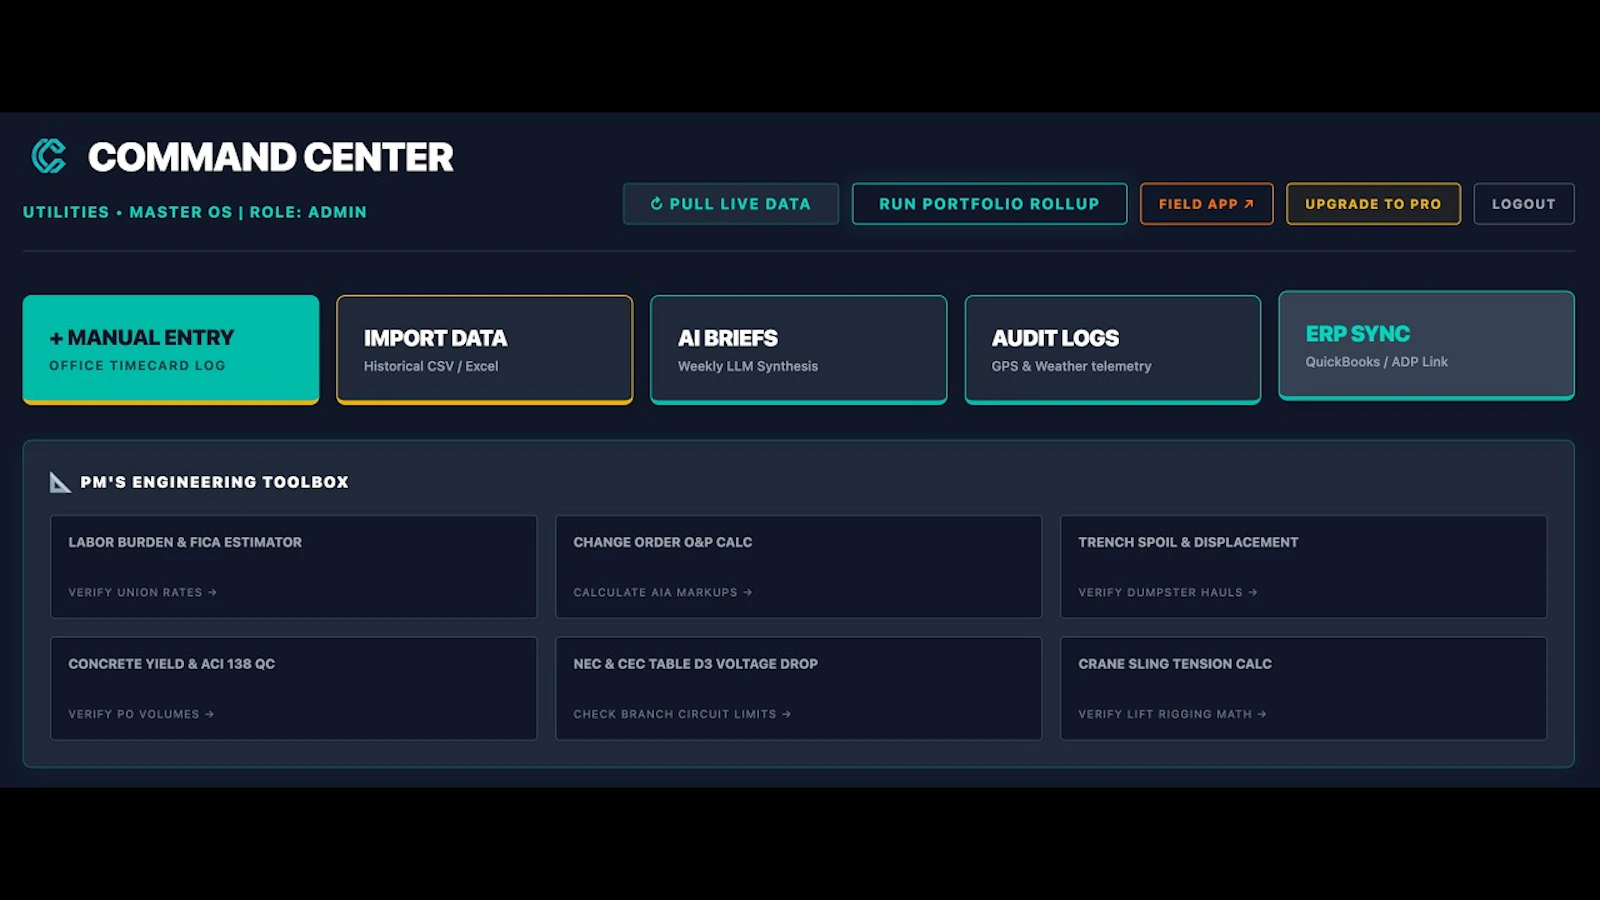Screen dimensions: 1600x900
Task: Click the Historical CSV / Excel subtitle
Action: tap(431, 367)
